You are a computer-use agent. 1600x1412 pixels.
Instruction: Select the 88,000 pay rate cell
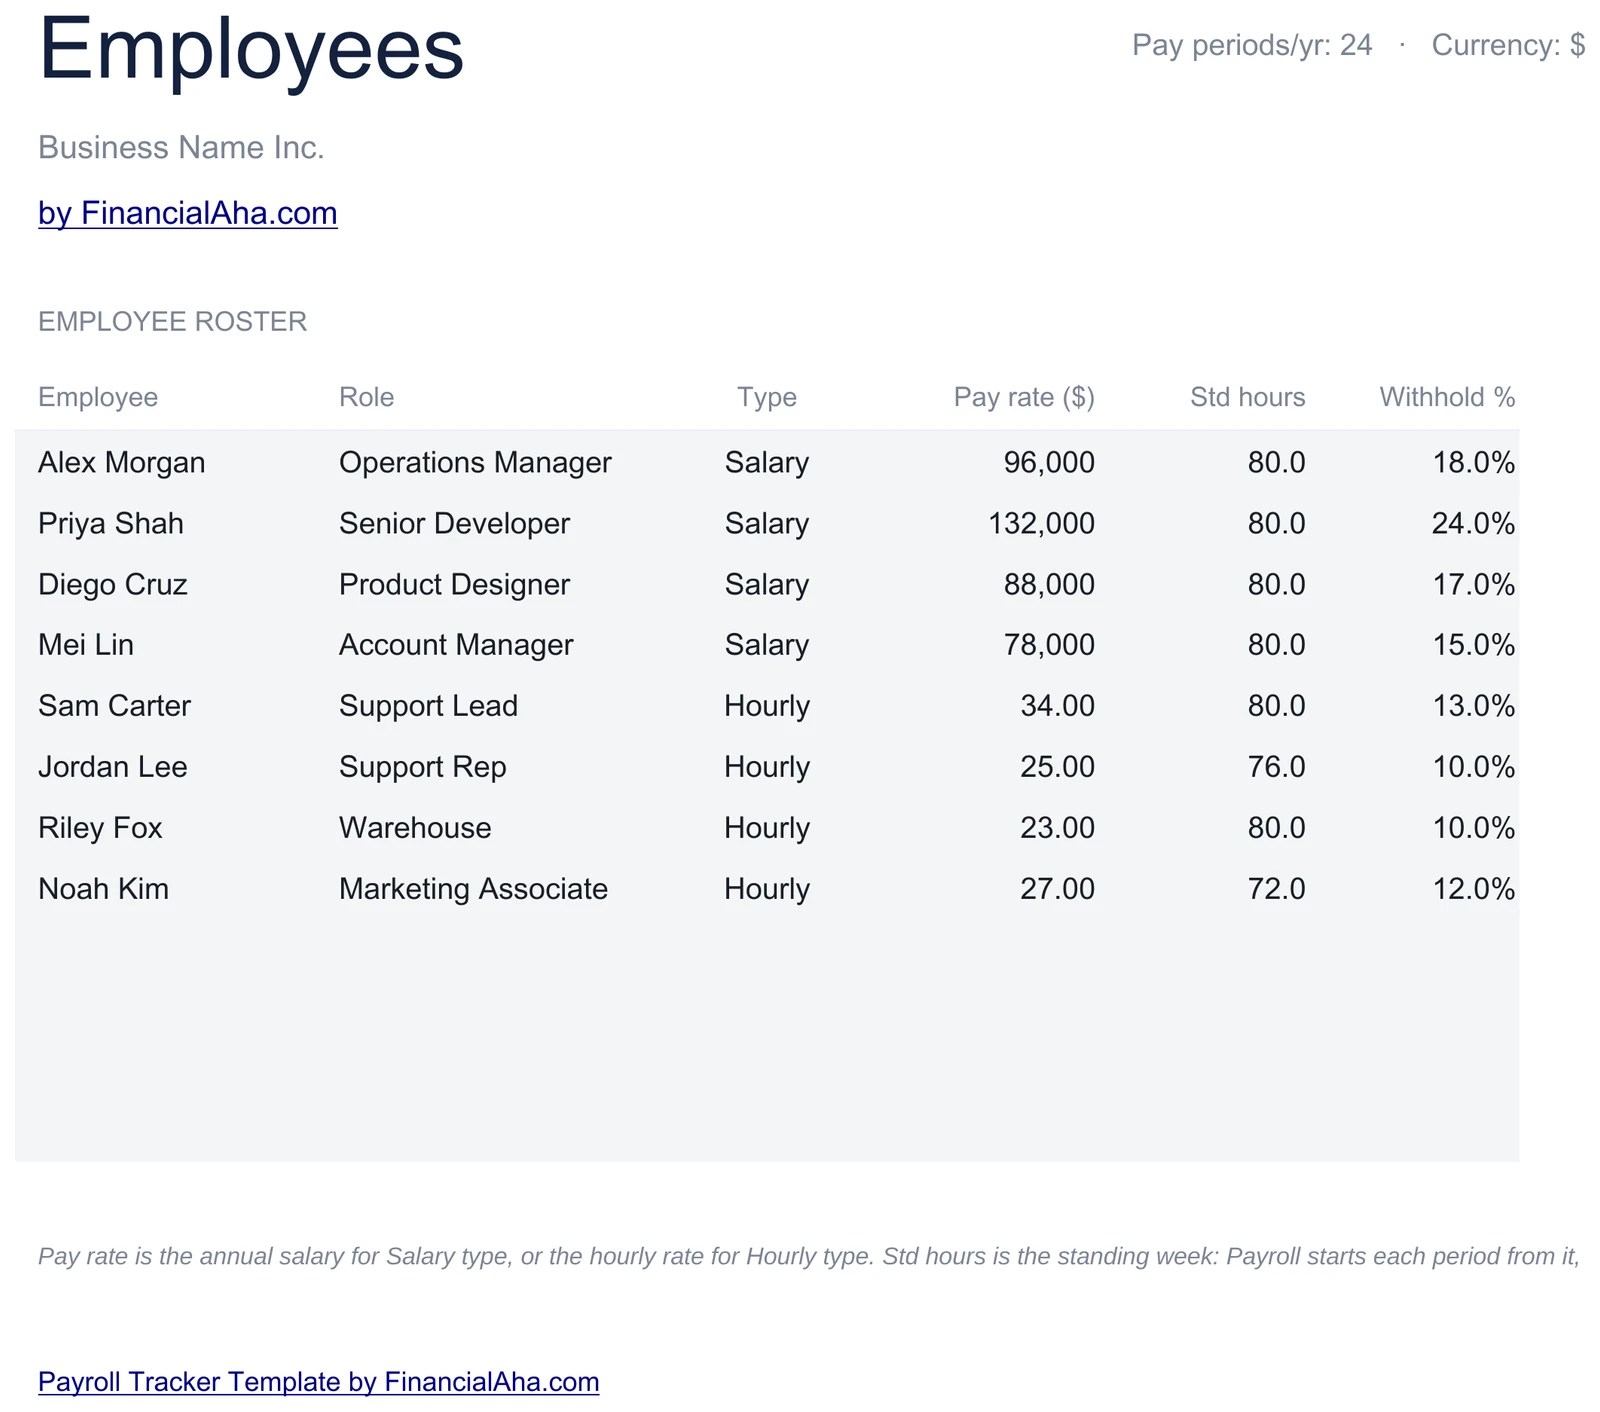(1049, 584)
